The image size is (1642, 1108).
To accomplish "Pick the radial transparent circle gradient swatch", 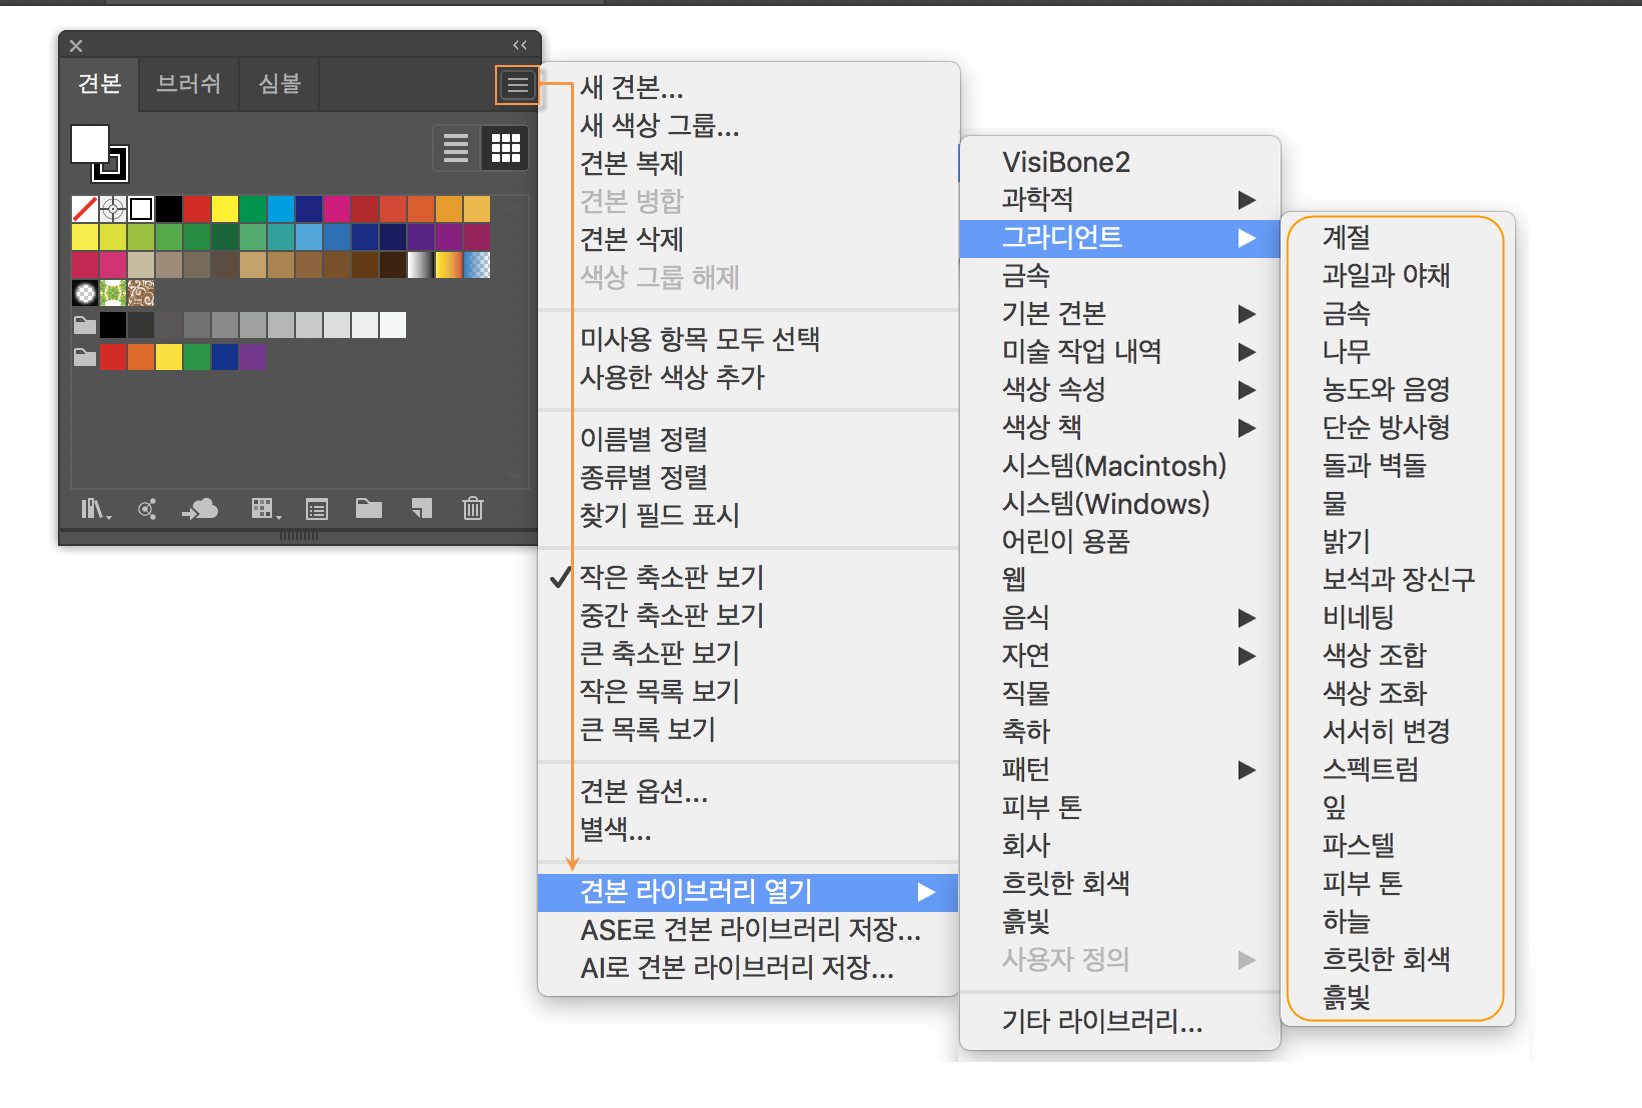I will (85, 293).
